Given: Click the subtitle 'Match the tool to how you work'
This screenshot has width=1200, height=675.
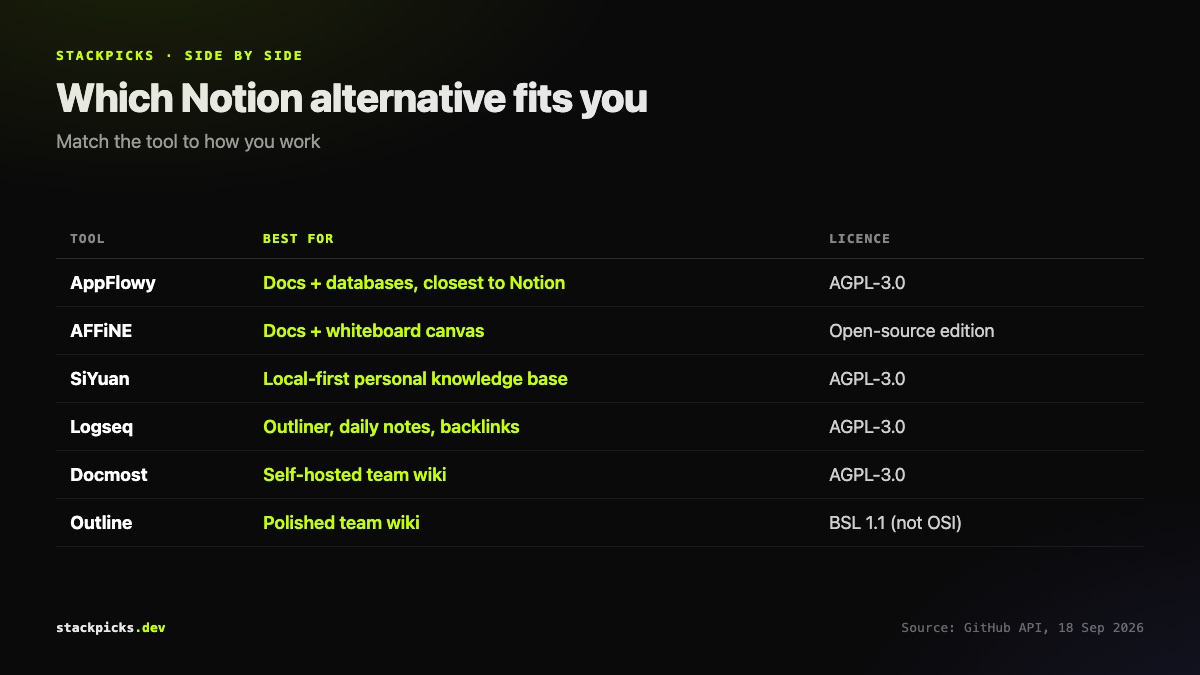Looking at the screenshot, I should (188, 141).
